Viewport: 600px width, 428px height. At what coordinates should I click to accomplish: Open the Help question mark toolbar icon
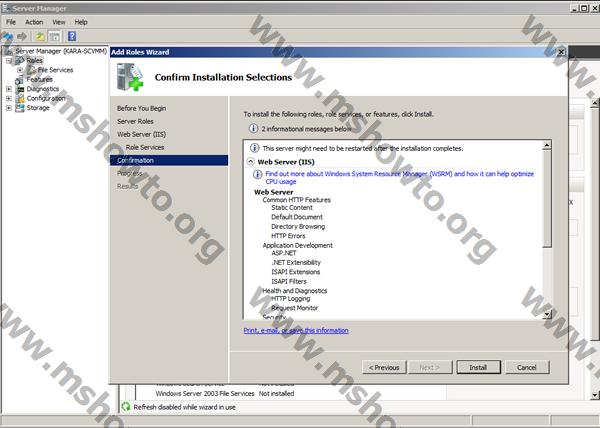pyautogui.click(x=72, y=36)
